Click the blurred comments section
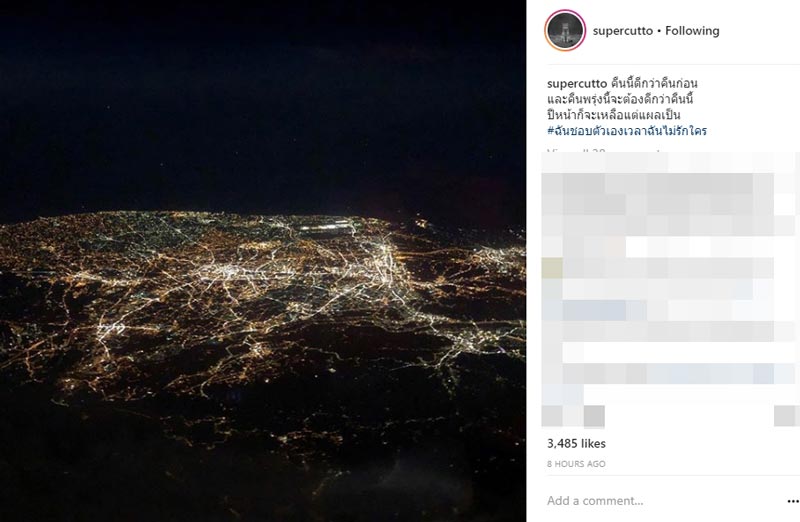 click(x=670, y=288)
